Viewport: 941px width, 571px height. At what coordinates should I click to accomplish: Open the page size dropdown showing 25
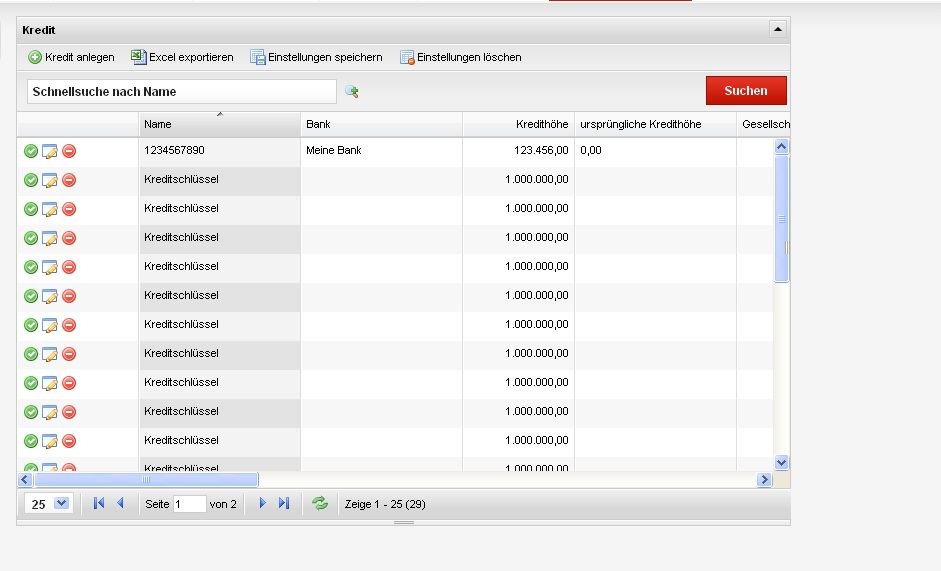[61, 504]
